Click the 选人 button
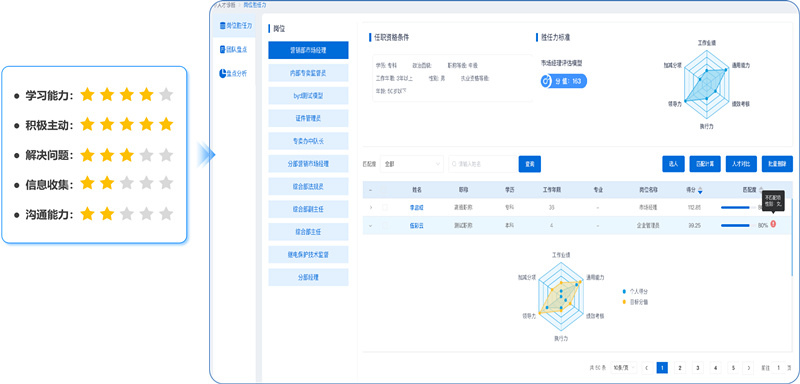Screen dimensions: 800x384 673,164
